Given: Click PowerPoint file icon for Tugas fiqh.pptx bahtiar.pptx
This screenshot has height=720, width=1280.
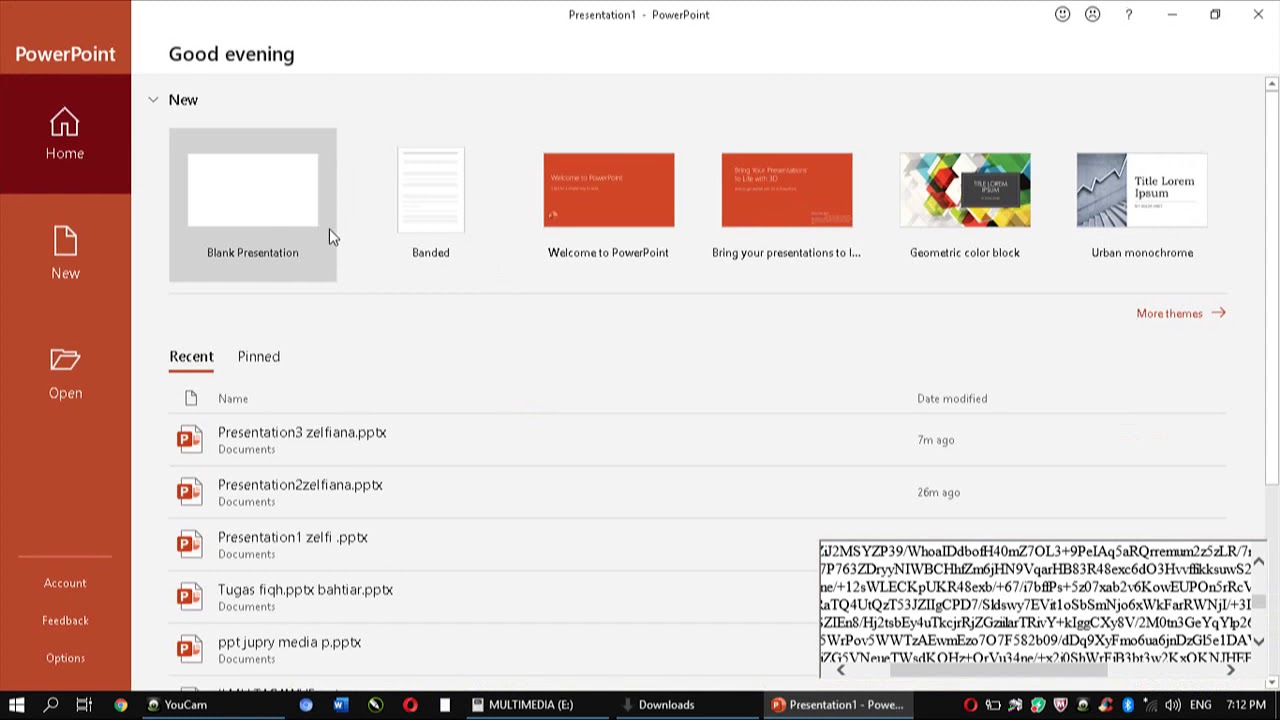Looking at the screenshot, I should (x=189, y=597).
